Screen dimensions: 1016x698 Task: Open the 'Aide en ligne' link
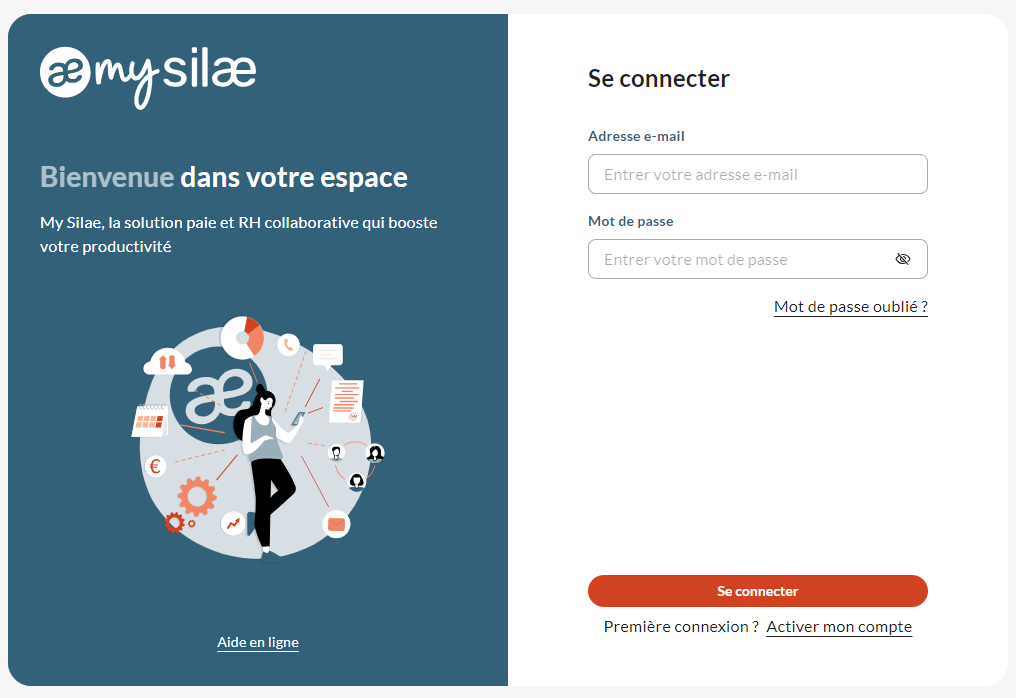(x=258, y=642)
